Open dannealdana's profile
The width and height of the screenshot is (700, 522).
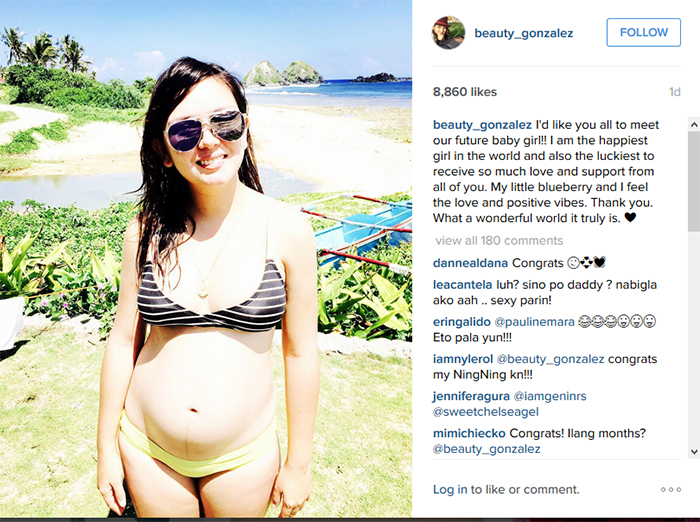tap(471, 263)
